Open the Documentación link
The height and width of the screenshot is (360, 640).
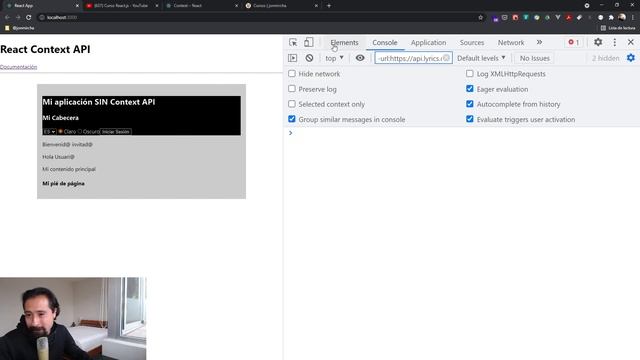coord(18,67)
